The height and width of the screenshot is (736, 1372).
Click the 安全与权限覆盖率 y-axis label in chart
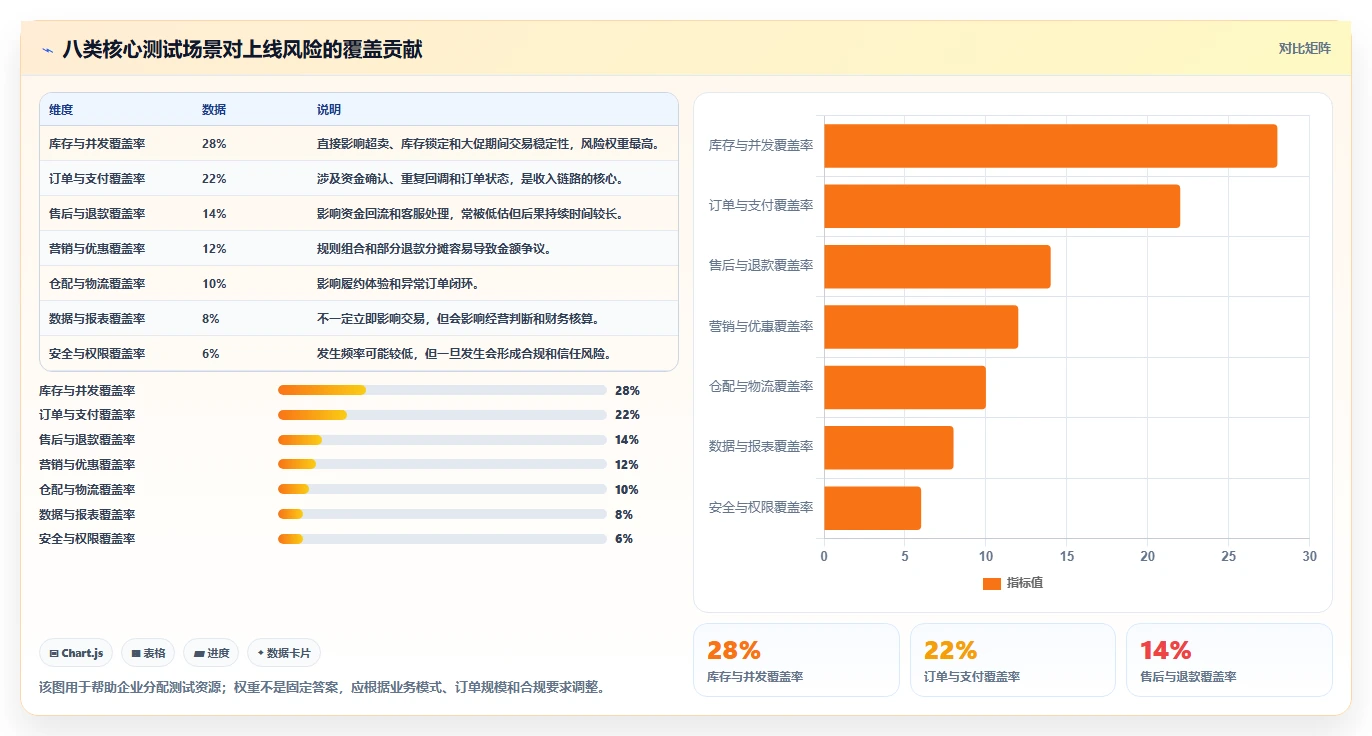761,508
